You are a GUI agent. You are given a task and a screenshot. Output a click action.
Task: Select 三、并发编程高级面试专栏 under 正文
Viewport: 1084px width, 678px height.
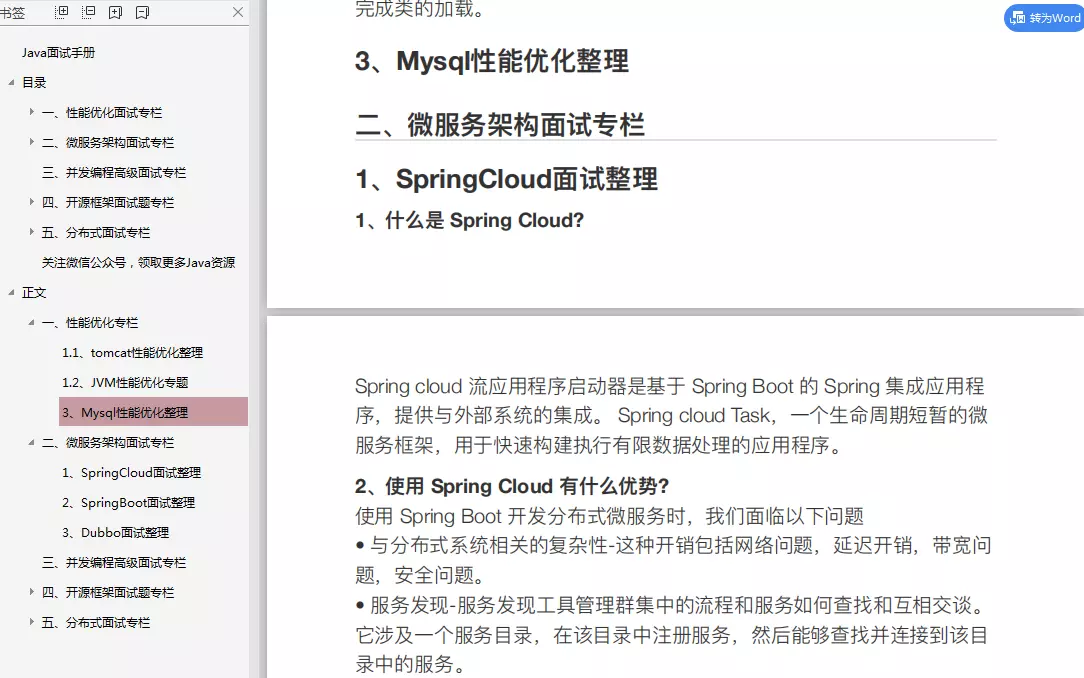point(114,563)
